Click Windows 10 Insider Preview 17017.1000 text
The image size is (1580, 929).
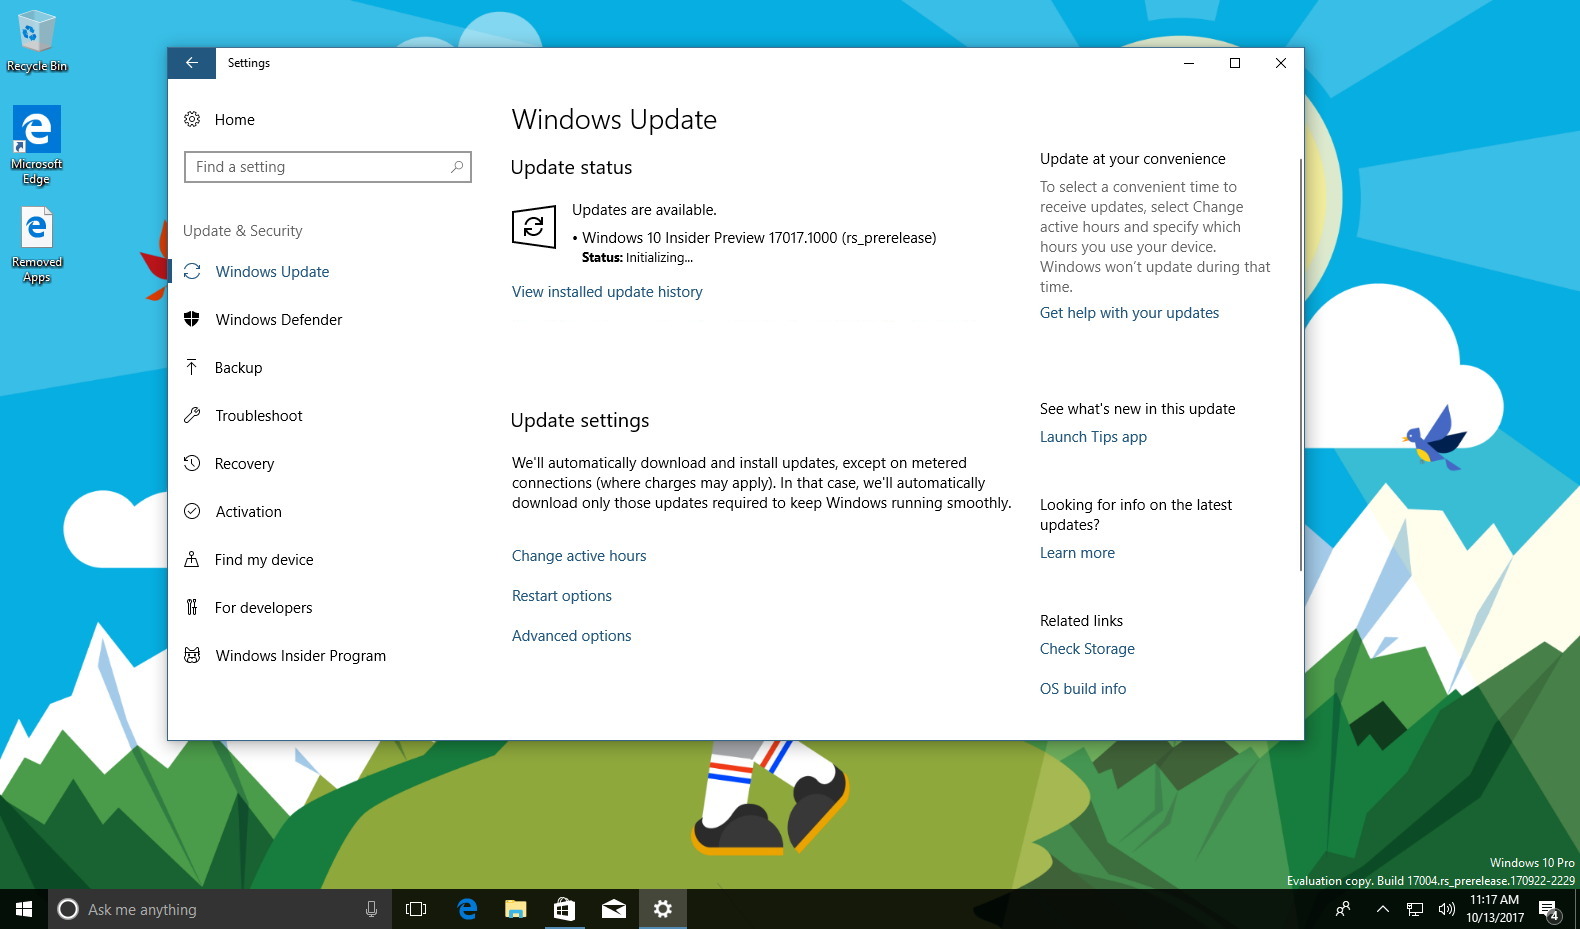[x=759, y=238]
